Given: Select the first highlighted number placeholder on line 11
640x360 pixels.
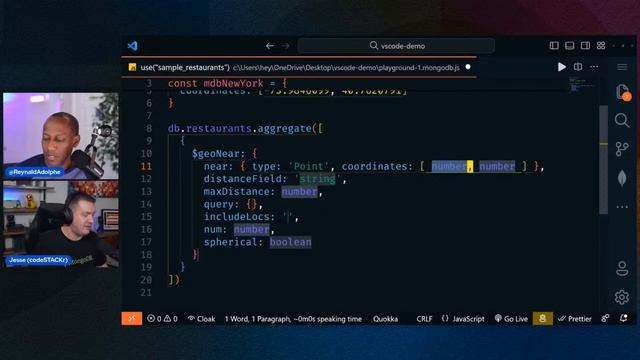Looking at the screenshot, I should [449, 167].
